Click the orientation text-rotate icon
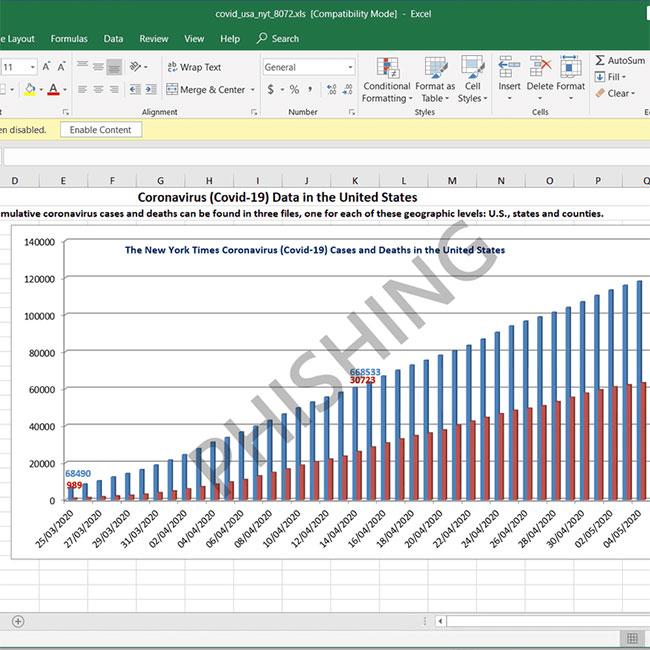 click(135, 66)
